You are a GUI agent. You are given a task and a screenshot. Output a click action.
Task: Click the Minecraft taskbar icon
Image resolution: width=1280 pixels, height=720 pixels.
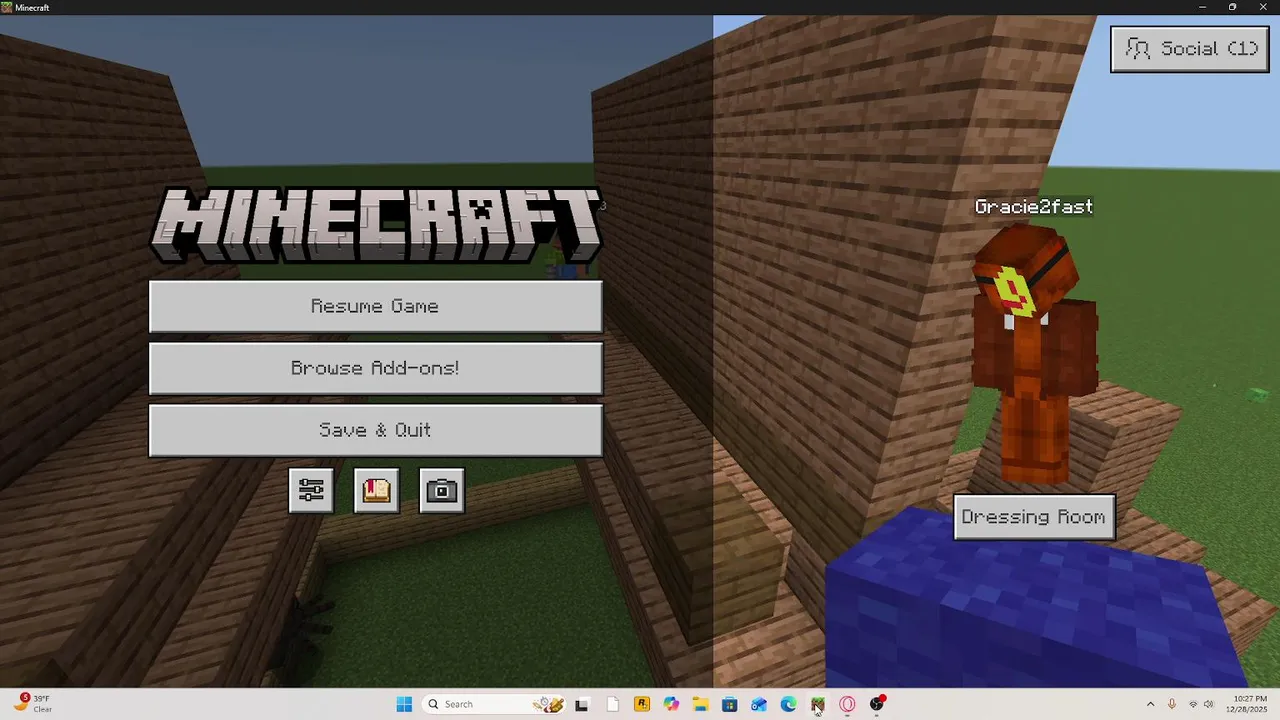click(x=817, y=704)
